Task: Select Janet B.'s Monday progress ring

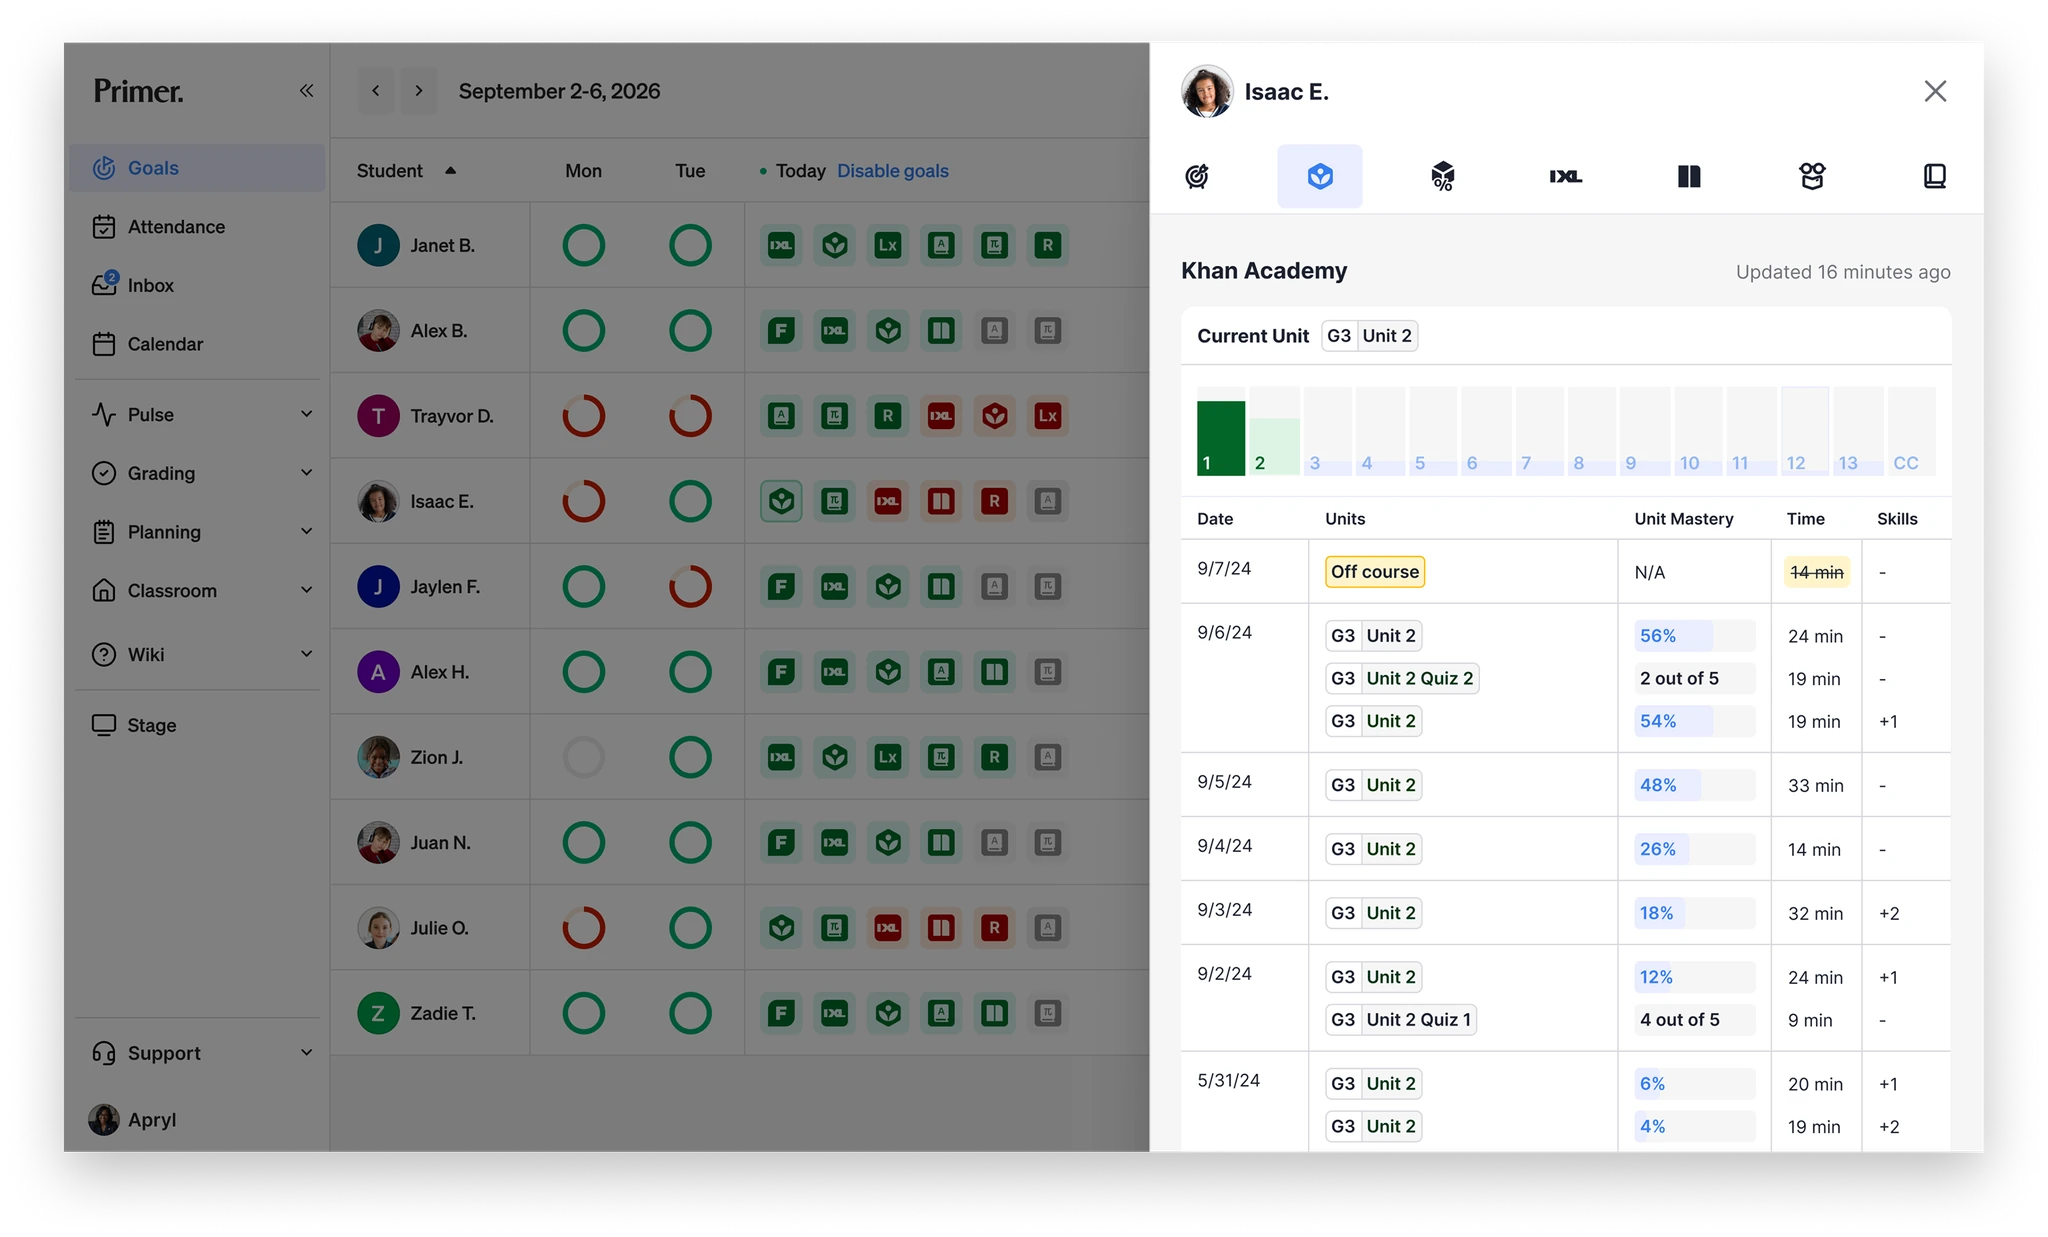Action: 584,245
